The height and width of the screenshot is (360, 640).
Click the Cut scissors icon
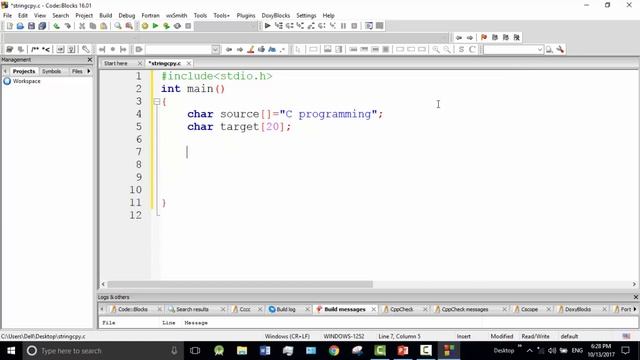point(82,26)
